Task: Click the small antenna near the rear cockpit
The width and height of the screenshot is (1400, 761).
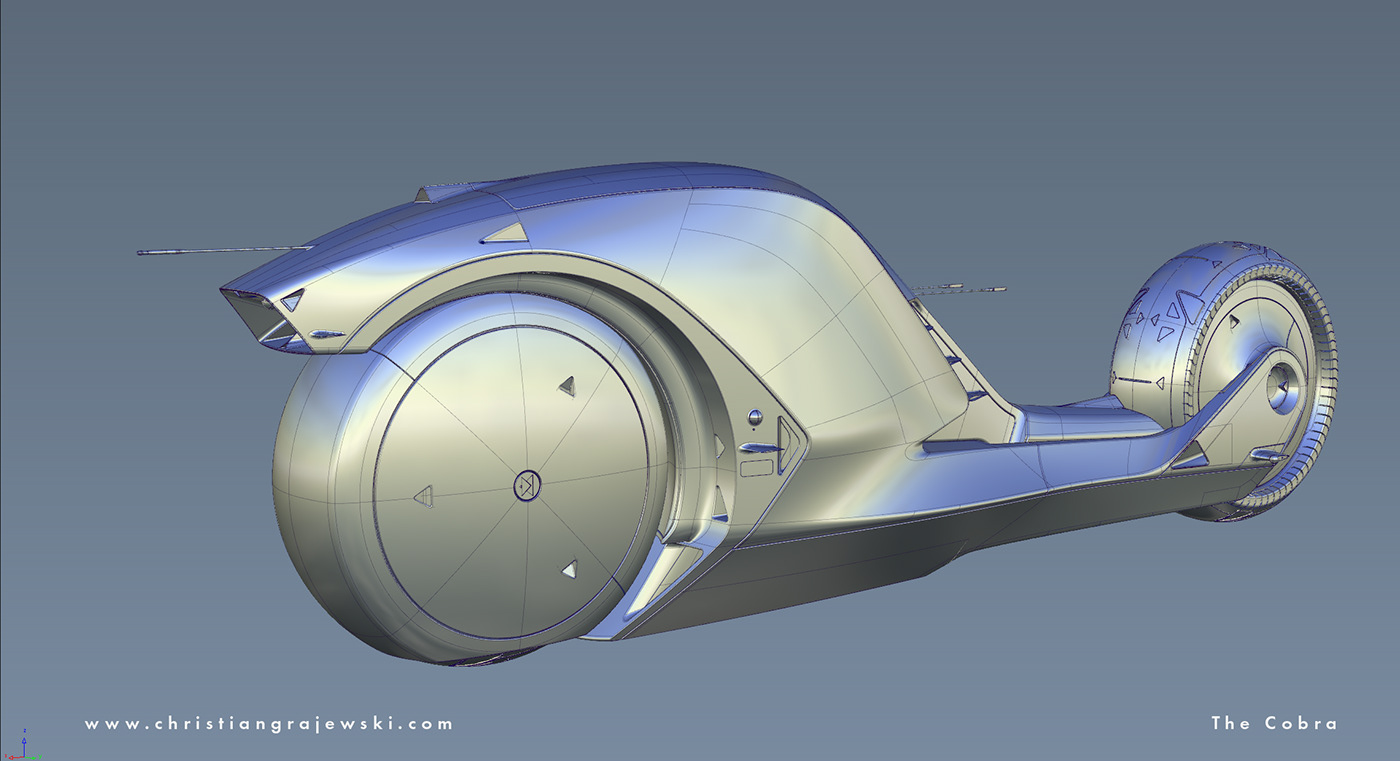Action: click(x=960, y=290)
